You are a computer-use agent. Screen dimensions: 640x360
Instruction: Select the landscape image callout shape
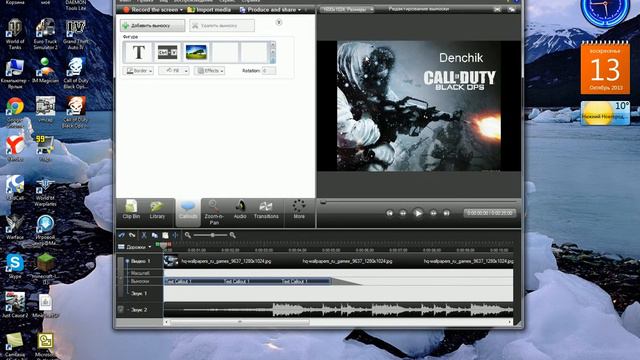[x=196, y=52]
